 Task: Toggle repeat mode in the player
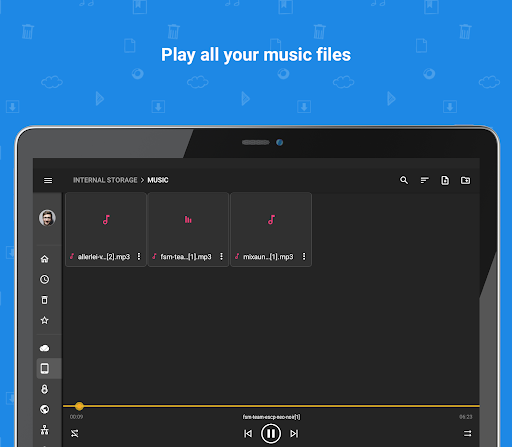[468, 433]
